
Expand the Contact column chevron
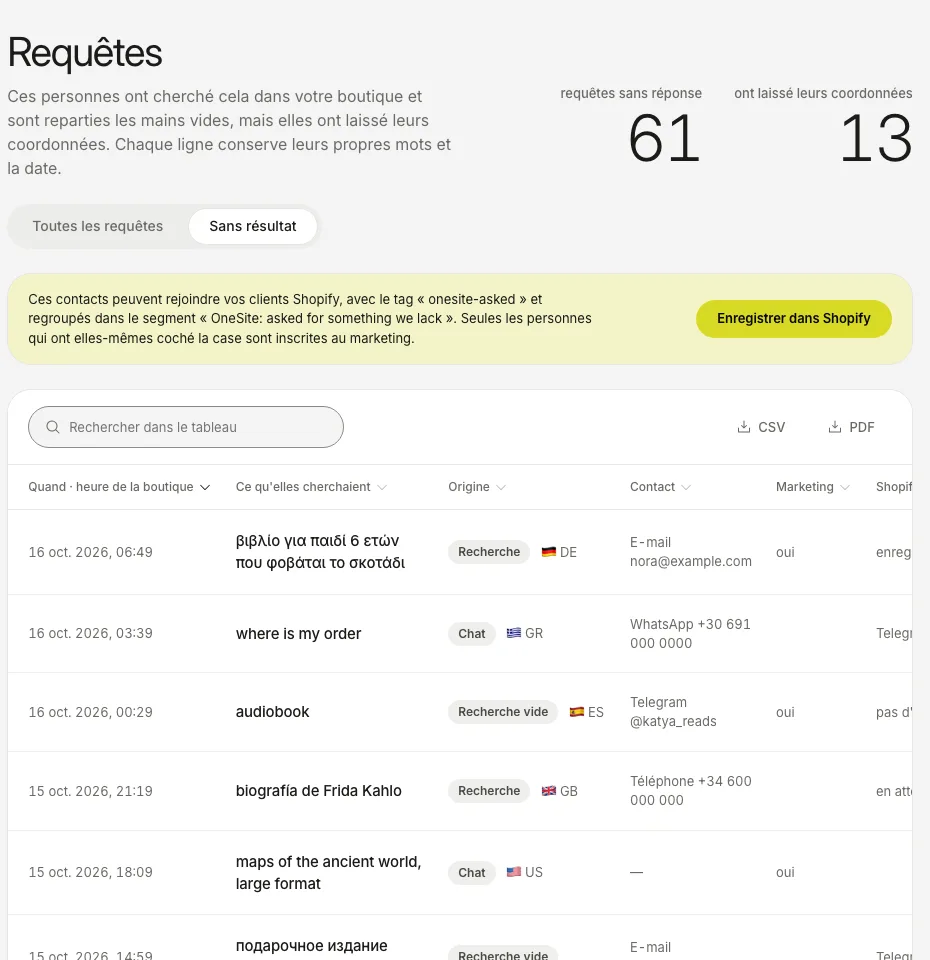(686, 487)
